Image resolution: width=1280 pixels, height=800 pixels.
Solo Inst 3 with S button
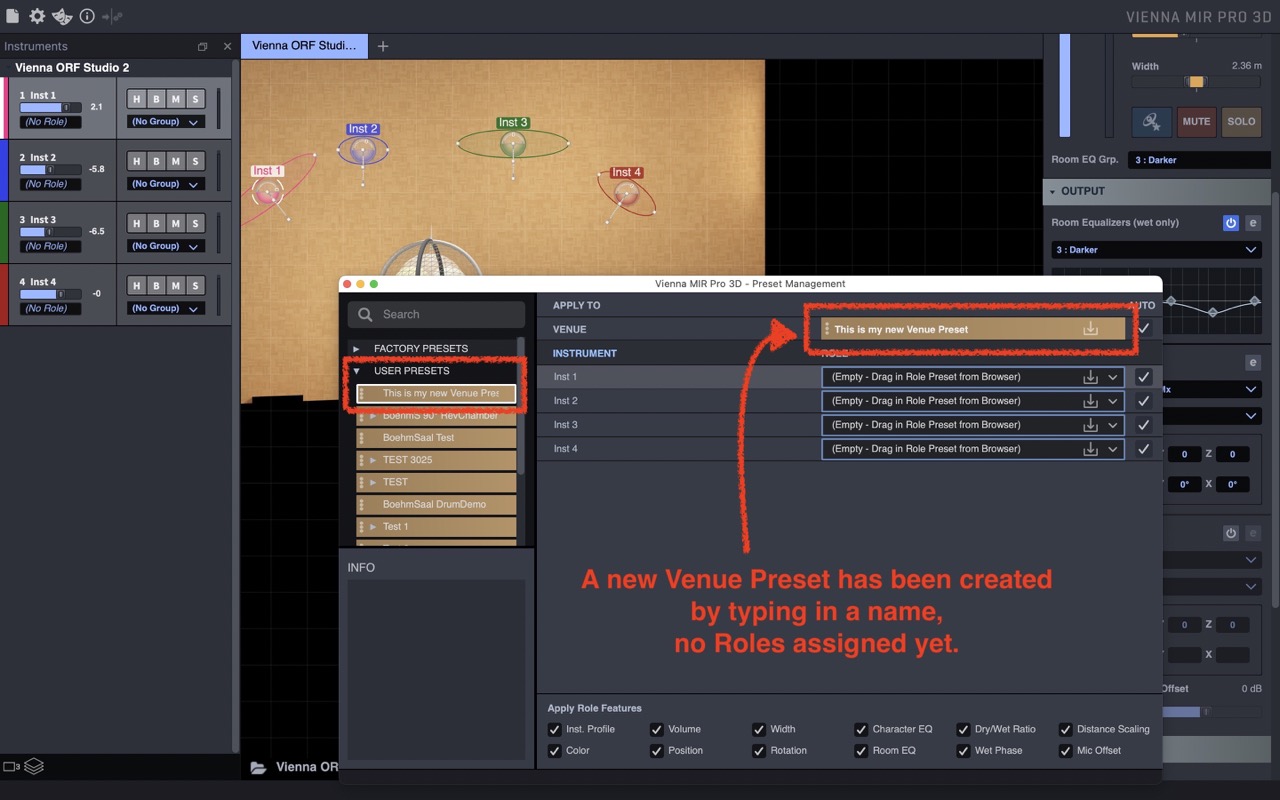(195, 223)
